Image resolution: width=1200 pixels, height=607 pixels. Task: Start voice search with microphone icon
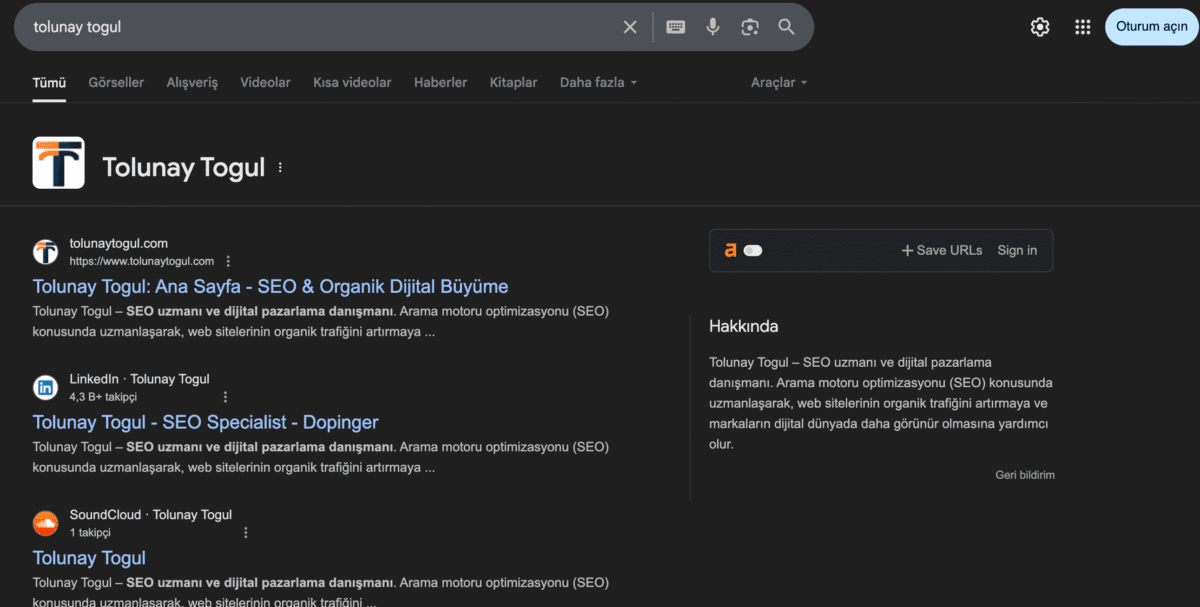point(713,27)
